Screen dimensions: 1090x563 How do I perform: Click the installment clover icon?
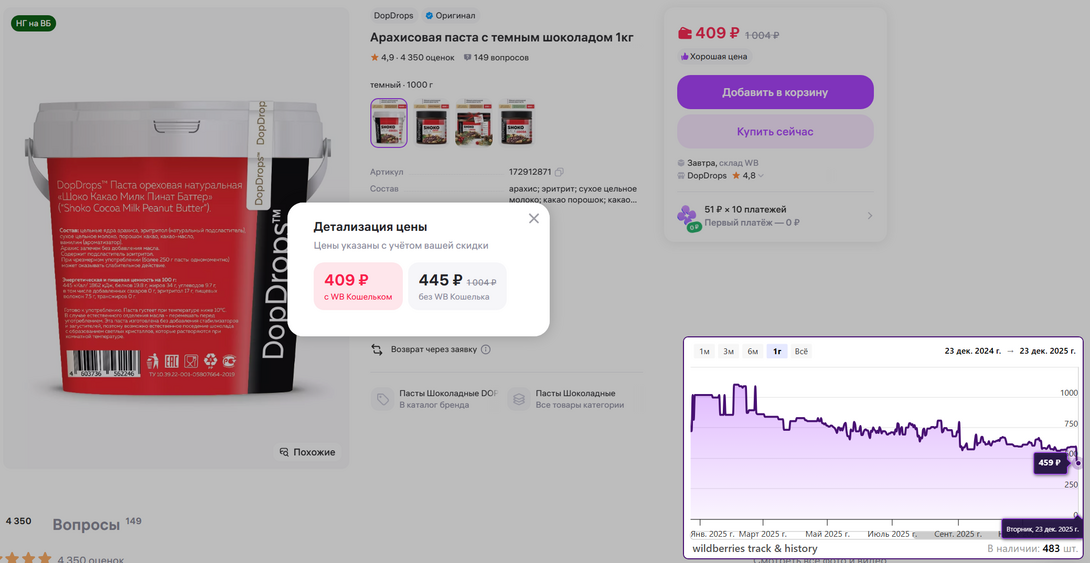point(686,216)
